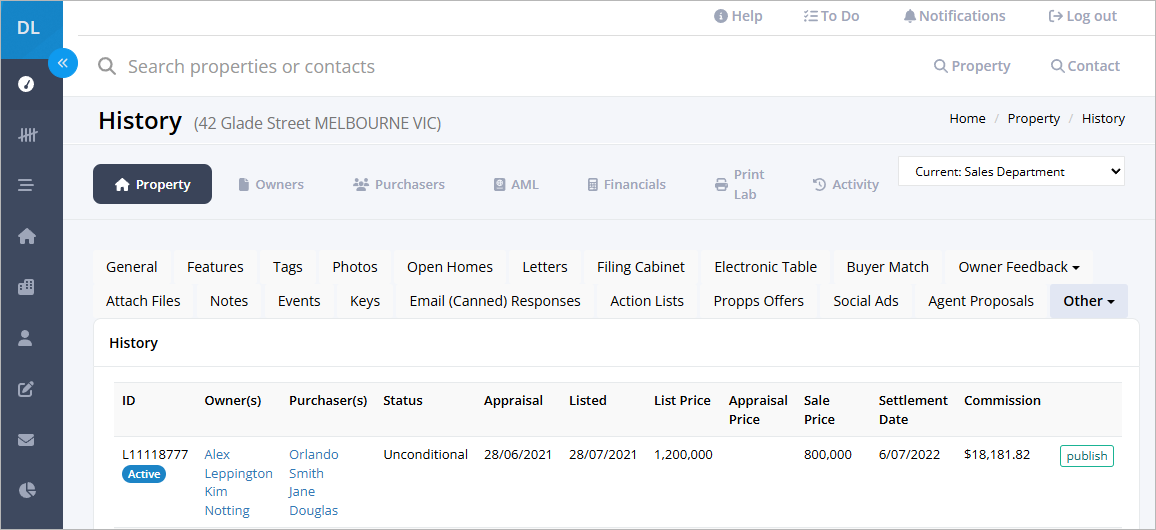
Task: Expand the Owner Feedback dropdown tab
Action: [x=1019, y=267]
